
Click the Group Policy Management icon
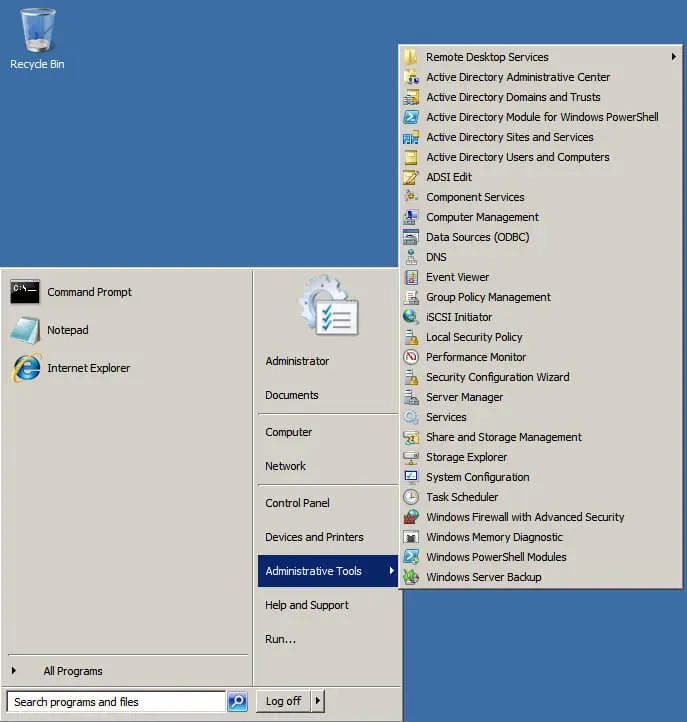pos(411,297)
